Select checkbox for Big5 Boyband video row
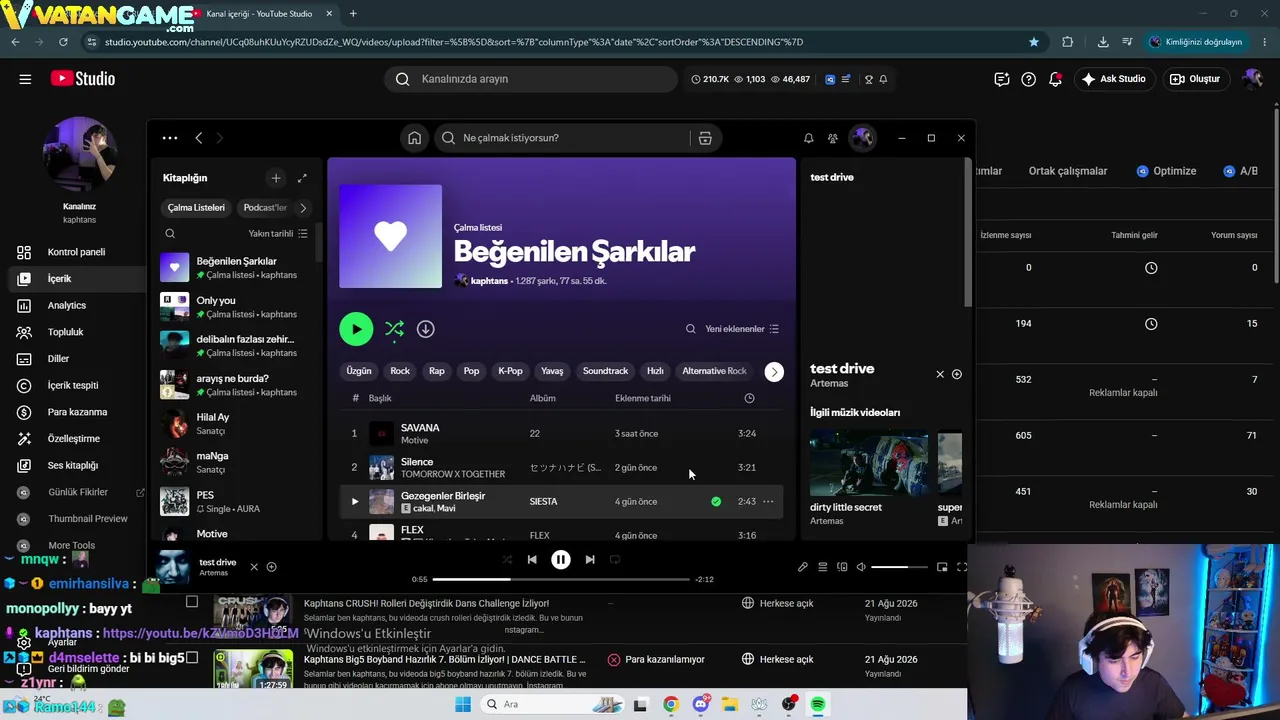 point(192,658)
